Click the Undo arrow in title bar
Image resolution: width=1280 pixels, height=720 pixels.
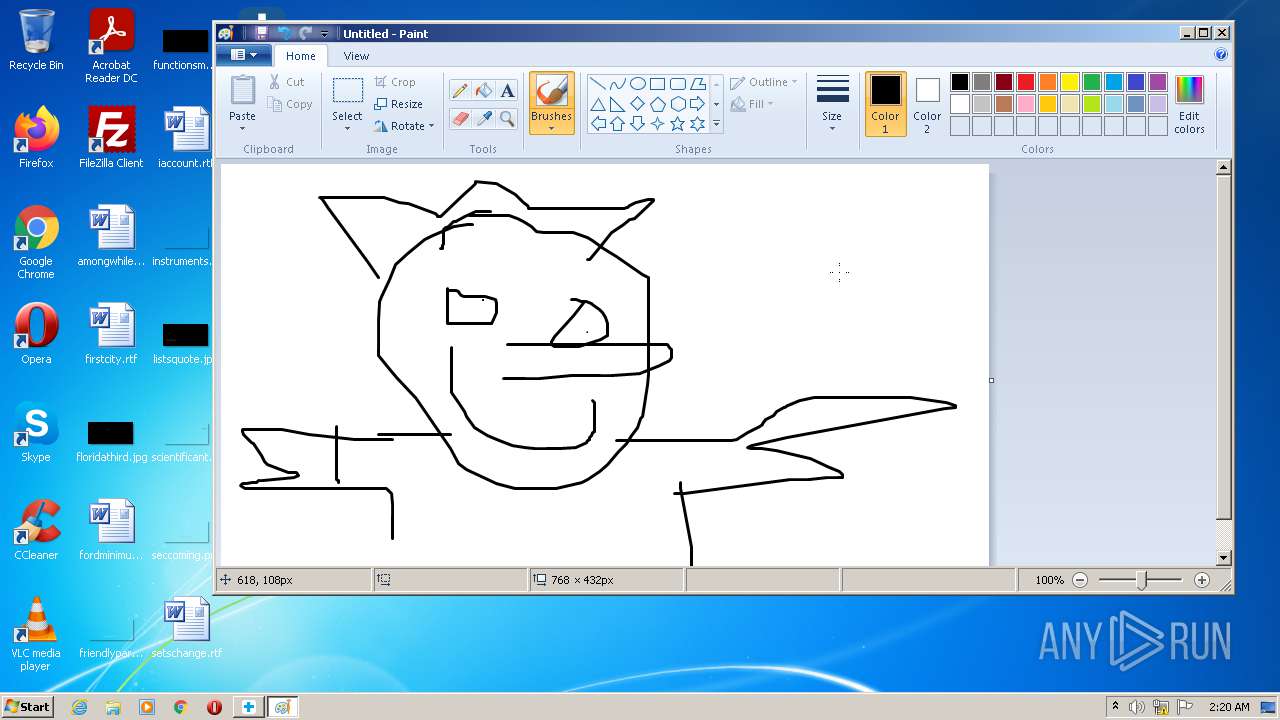click(x=285, y=33)
